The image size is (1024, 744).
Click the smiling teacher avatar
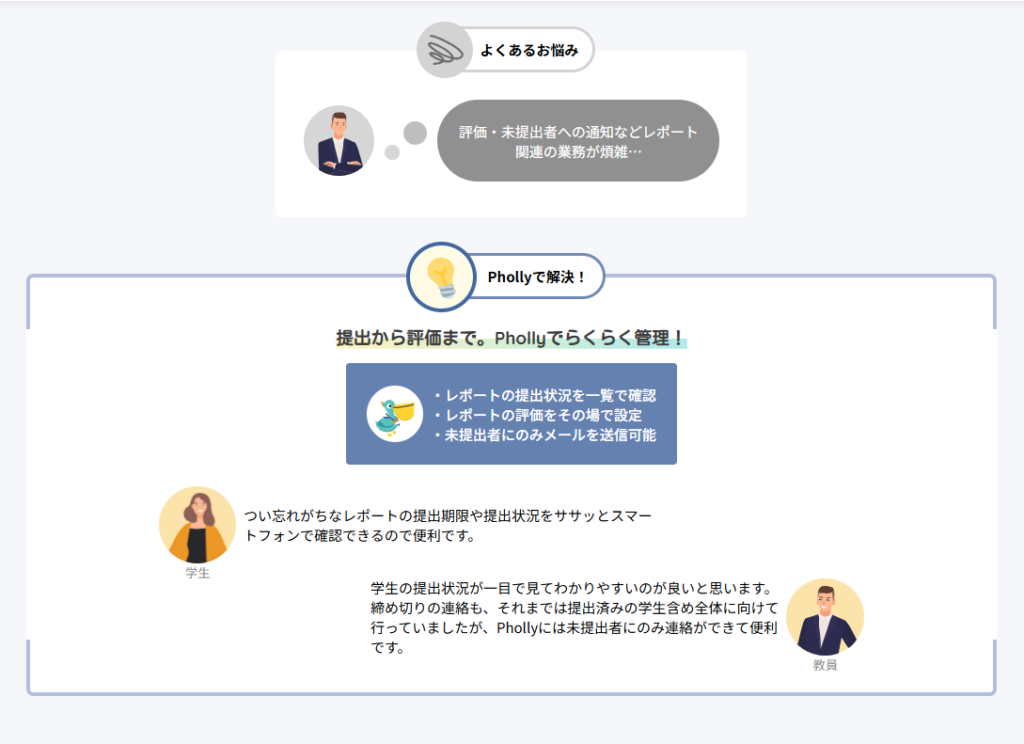tap(825, 617)
